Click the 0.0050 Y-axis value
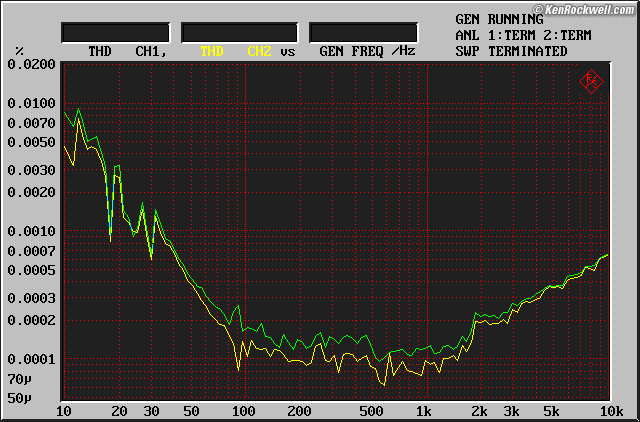640x422 pixels. pos(31,142)
